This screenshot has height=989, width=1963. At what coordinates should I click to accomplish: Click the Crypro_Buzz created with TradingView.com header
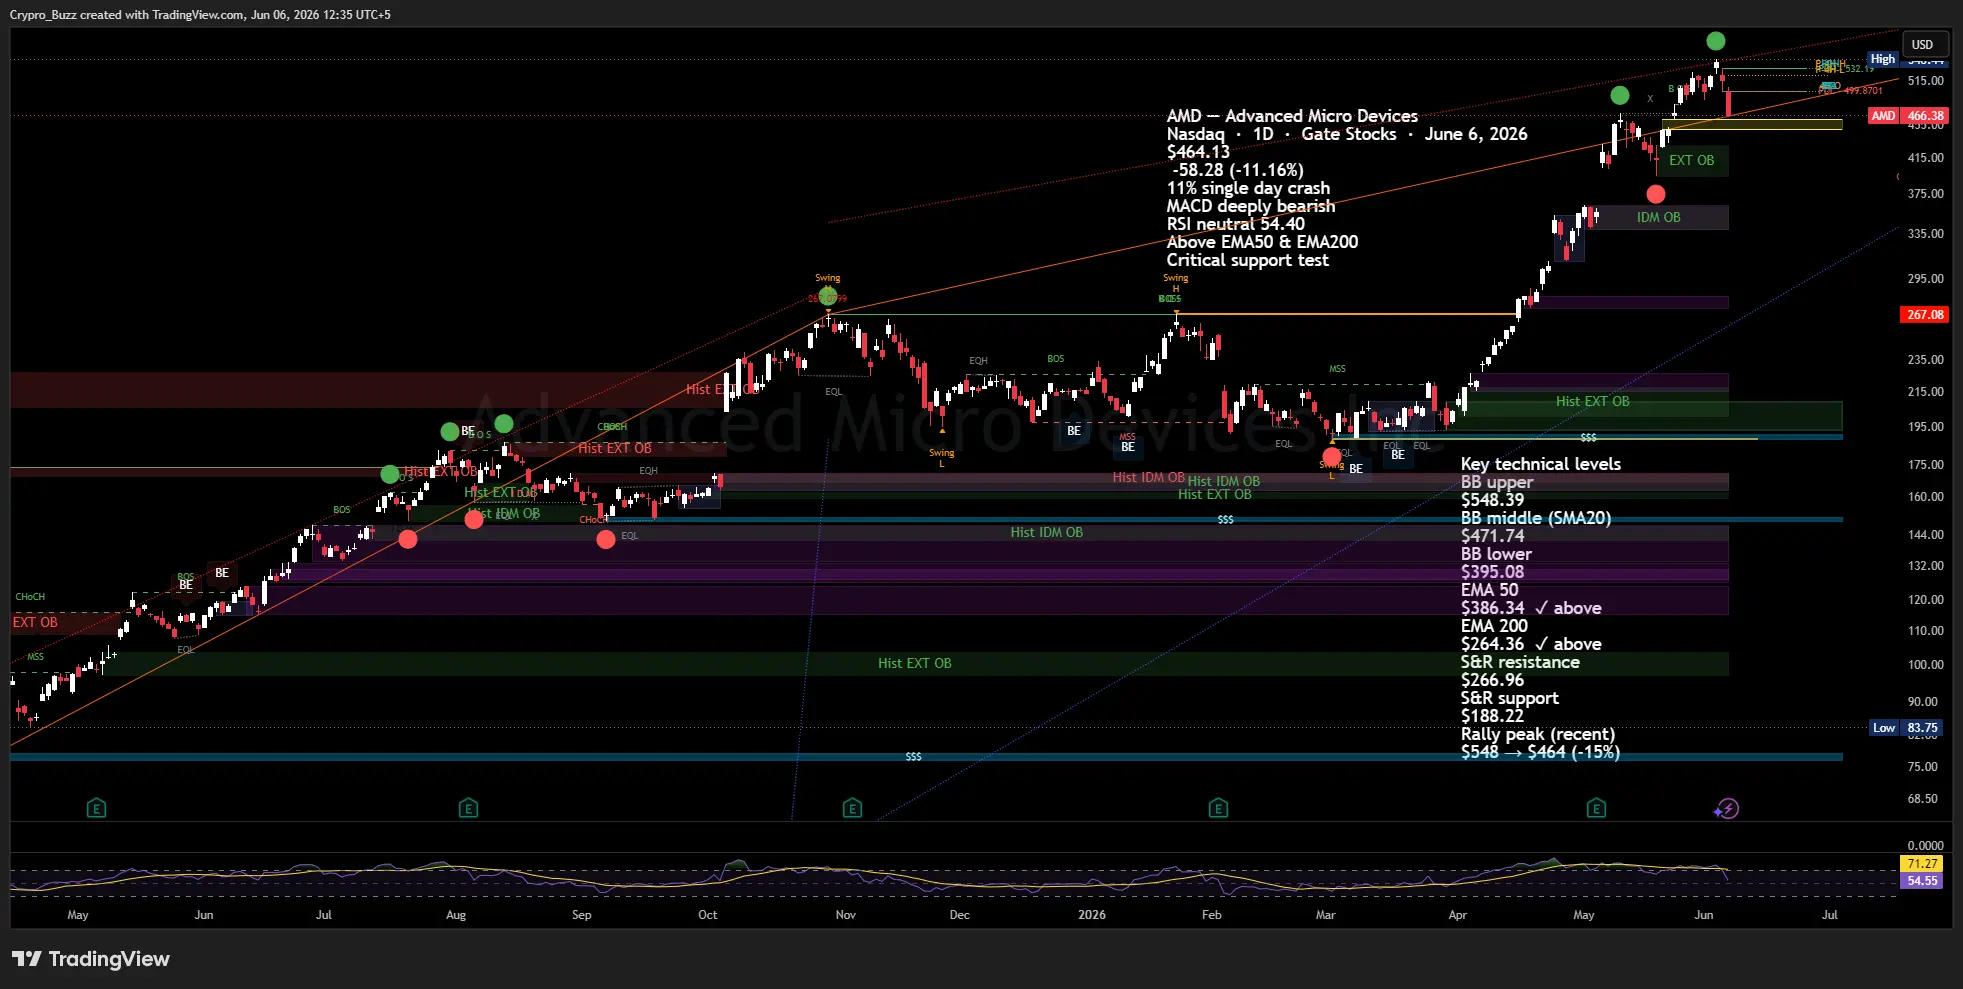[x=200, y=15]
